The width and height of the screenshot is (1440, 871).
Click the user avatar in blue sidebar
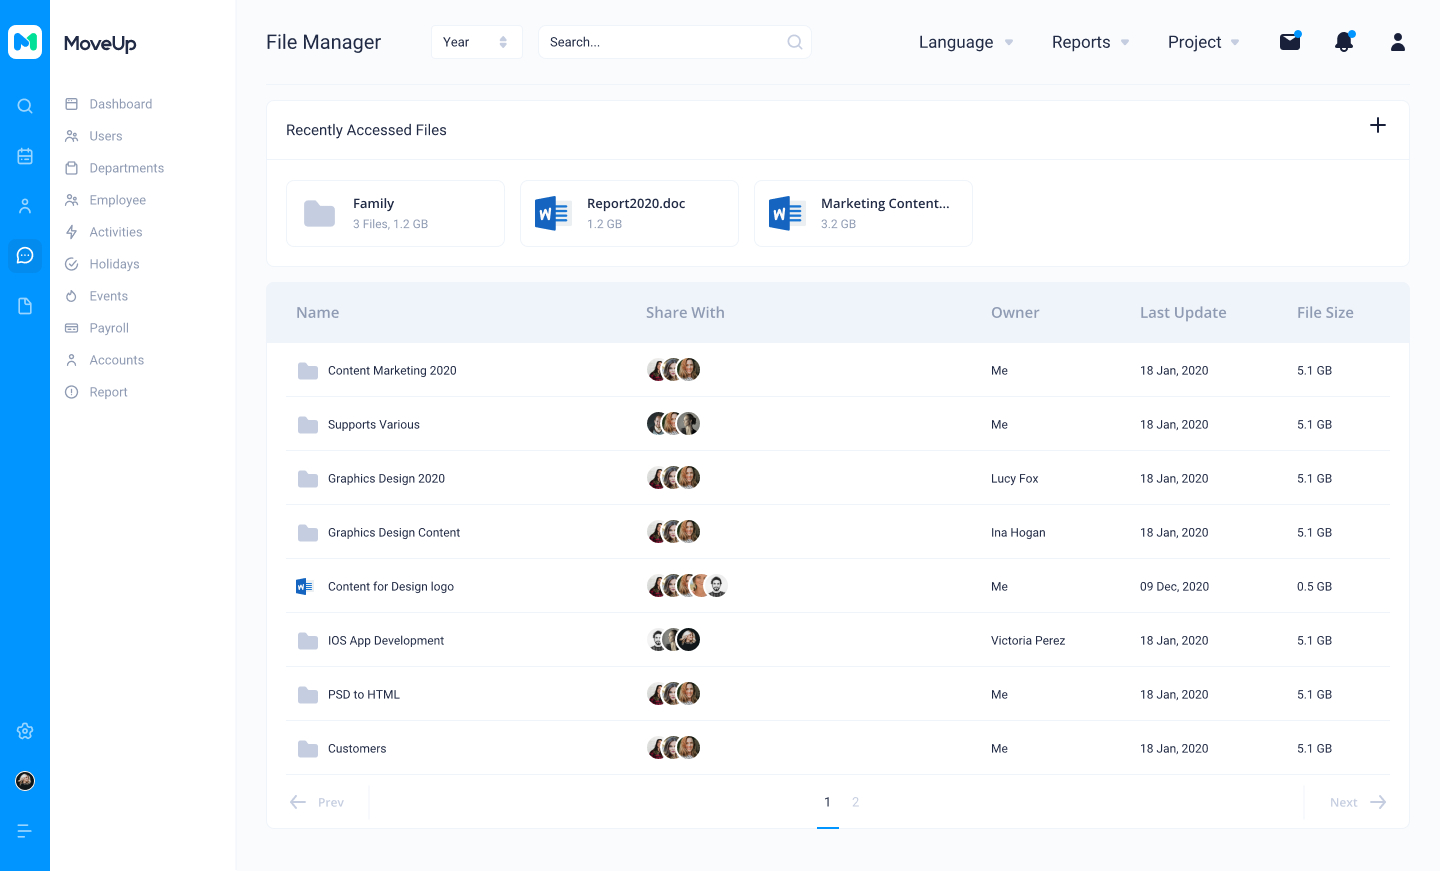coord(25,781)
